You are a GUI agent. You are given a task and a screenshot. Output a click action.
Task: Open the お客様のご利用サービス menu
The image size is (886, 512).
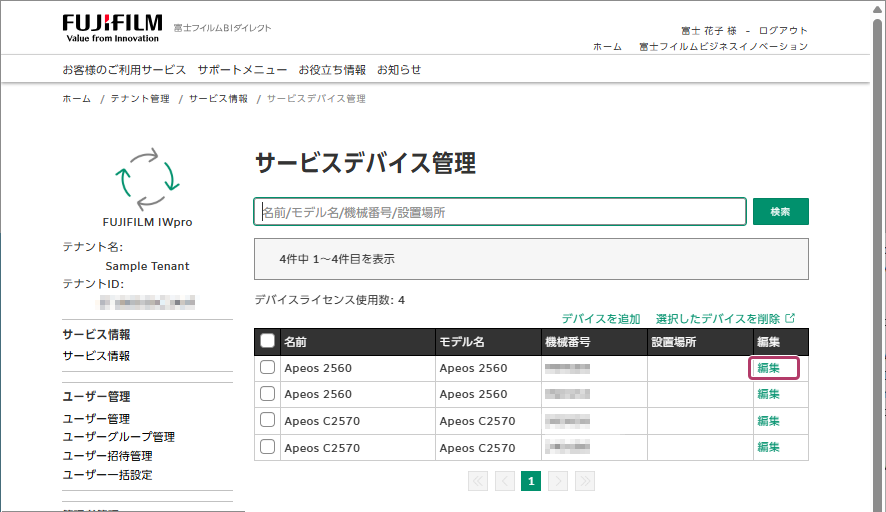point(124,70)
